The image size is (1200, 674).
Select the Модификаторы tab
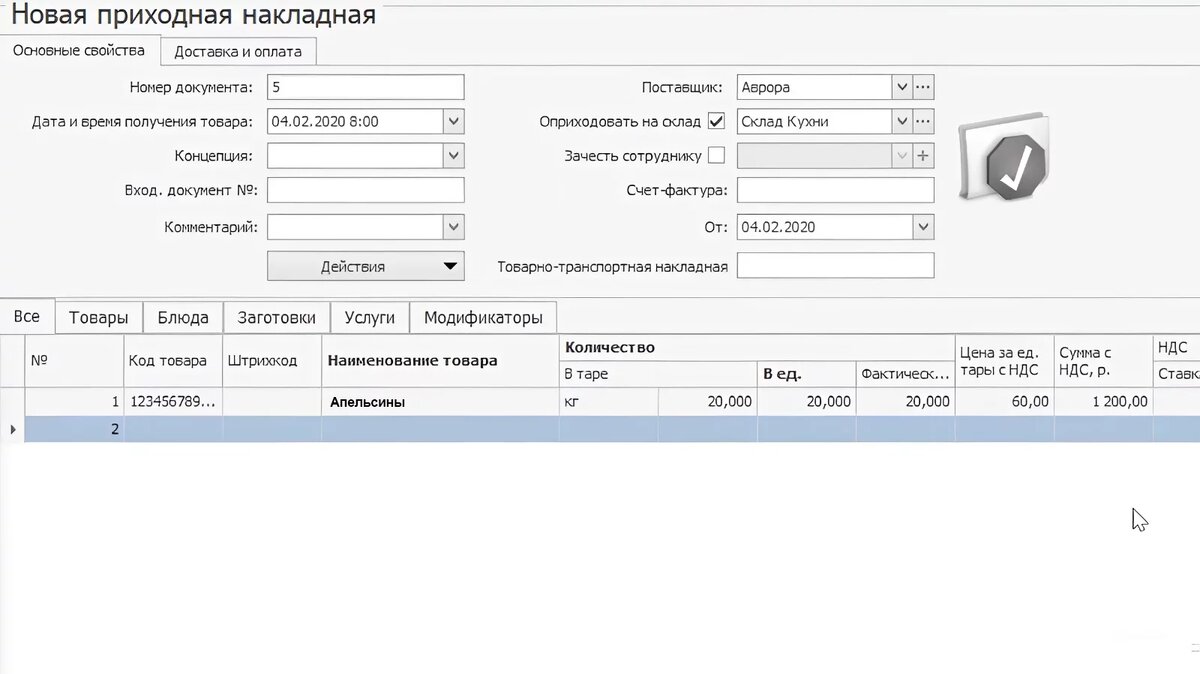click(484, 316)
